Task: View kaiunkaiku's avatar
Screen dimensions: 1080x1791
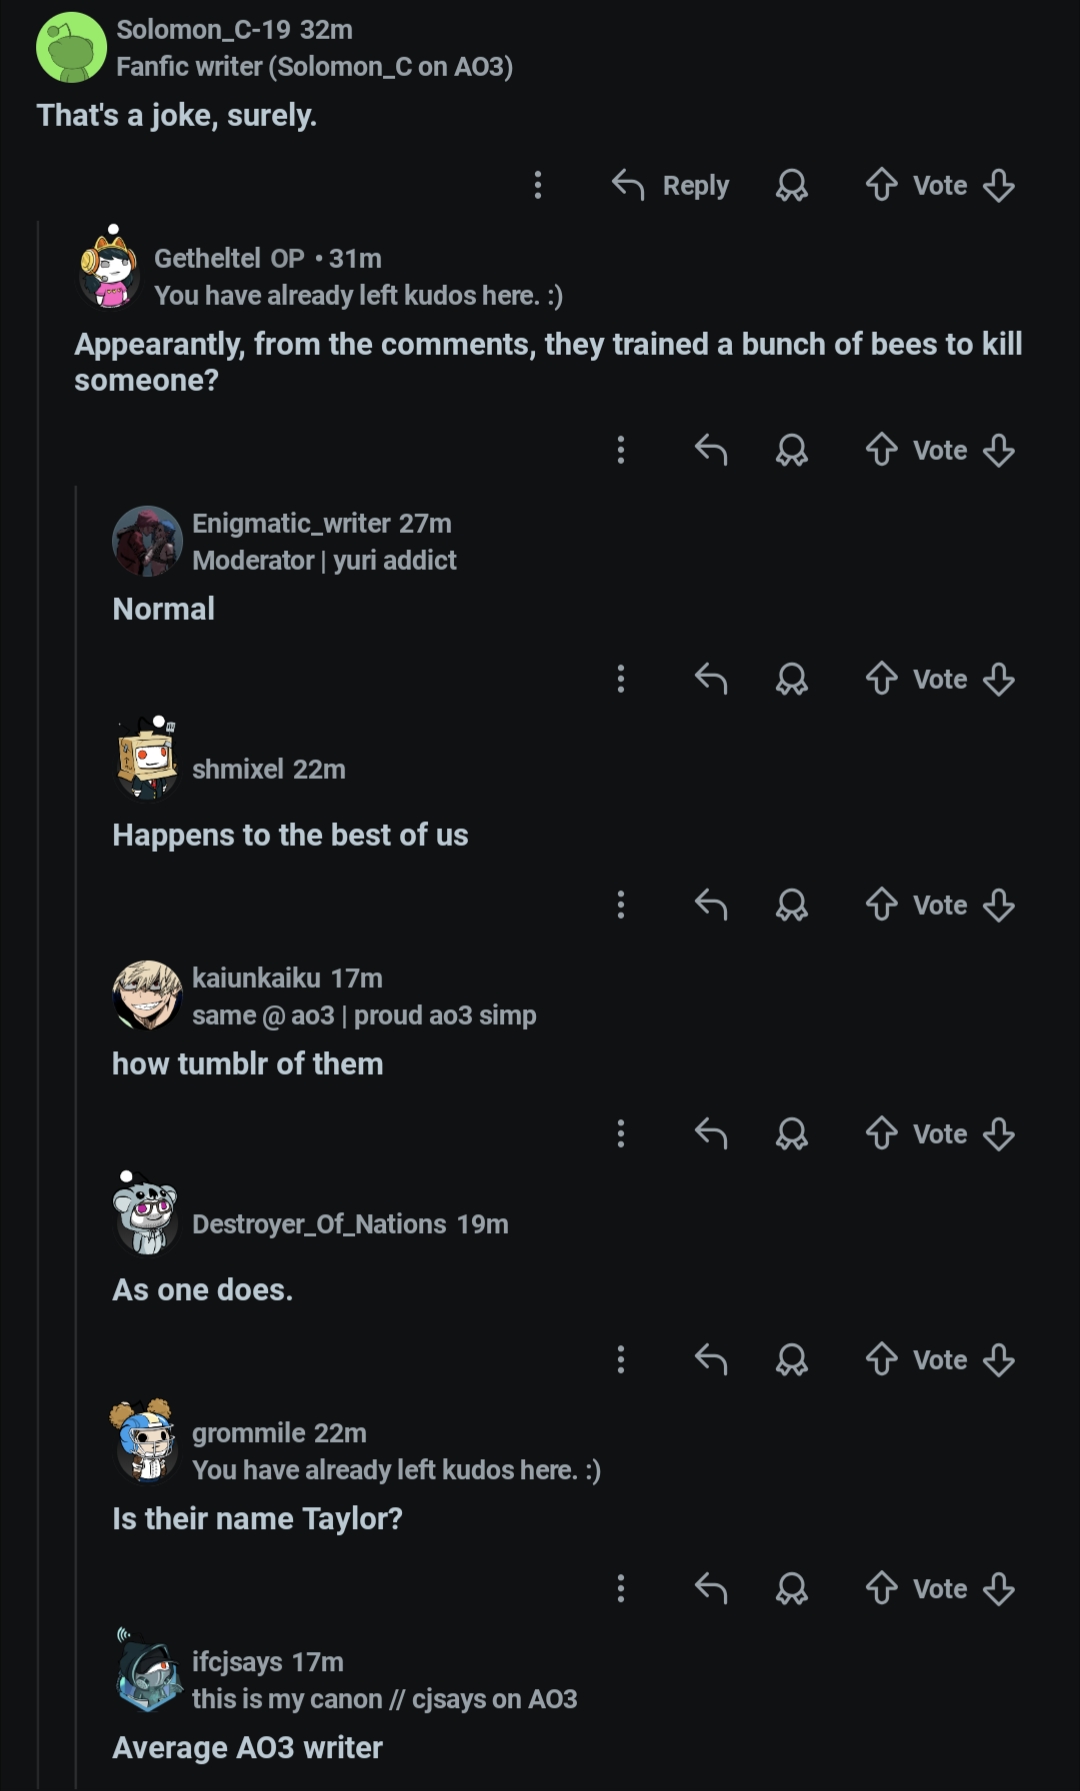Action: point(147,995)
